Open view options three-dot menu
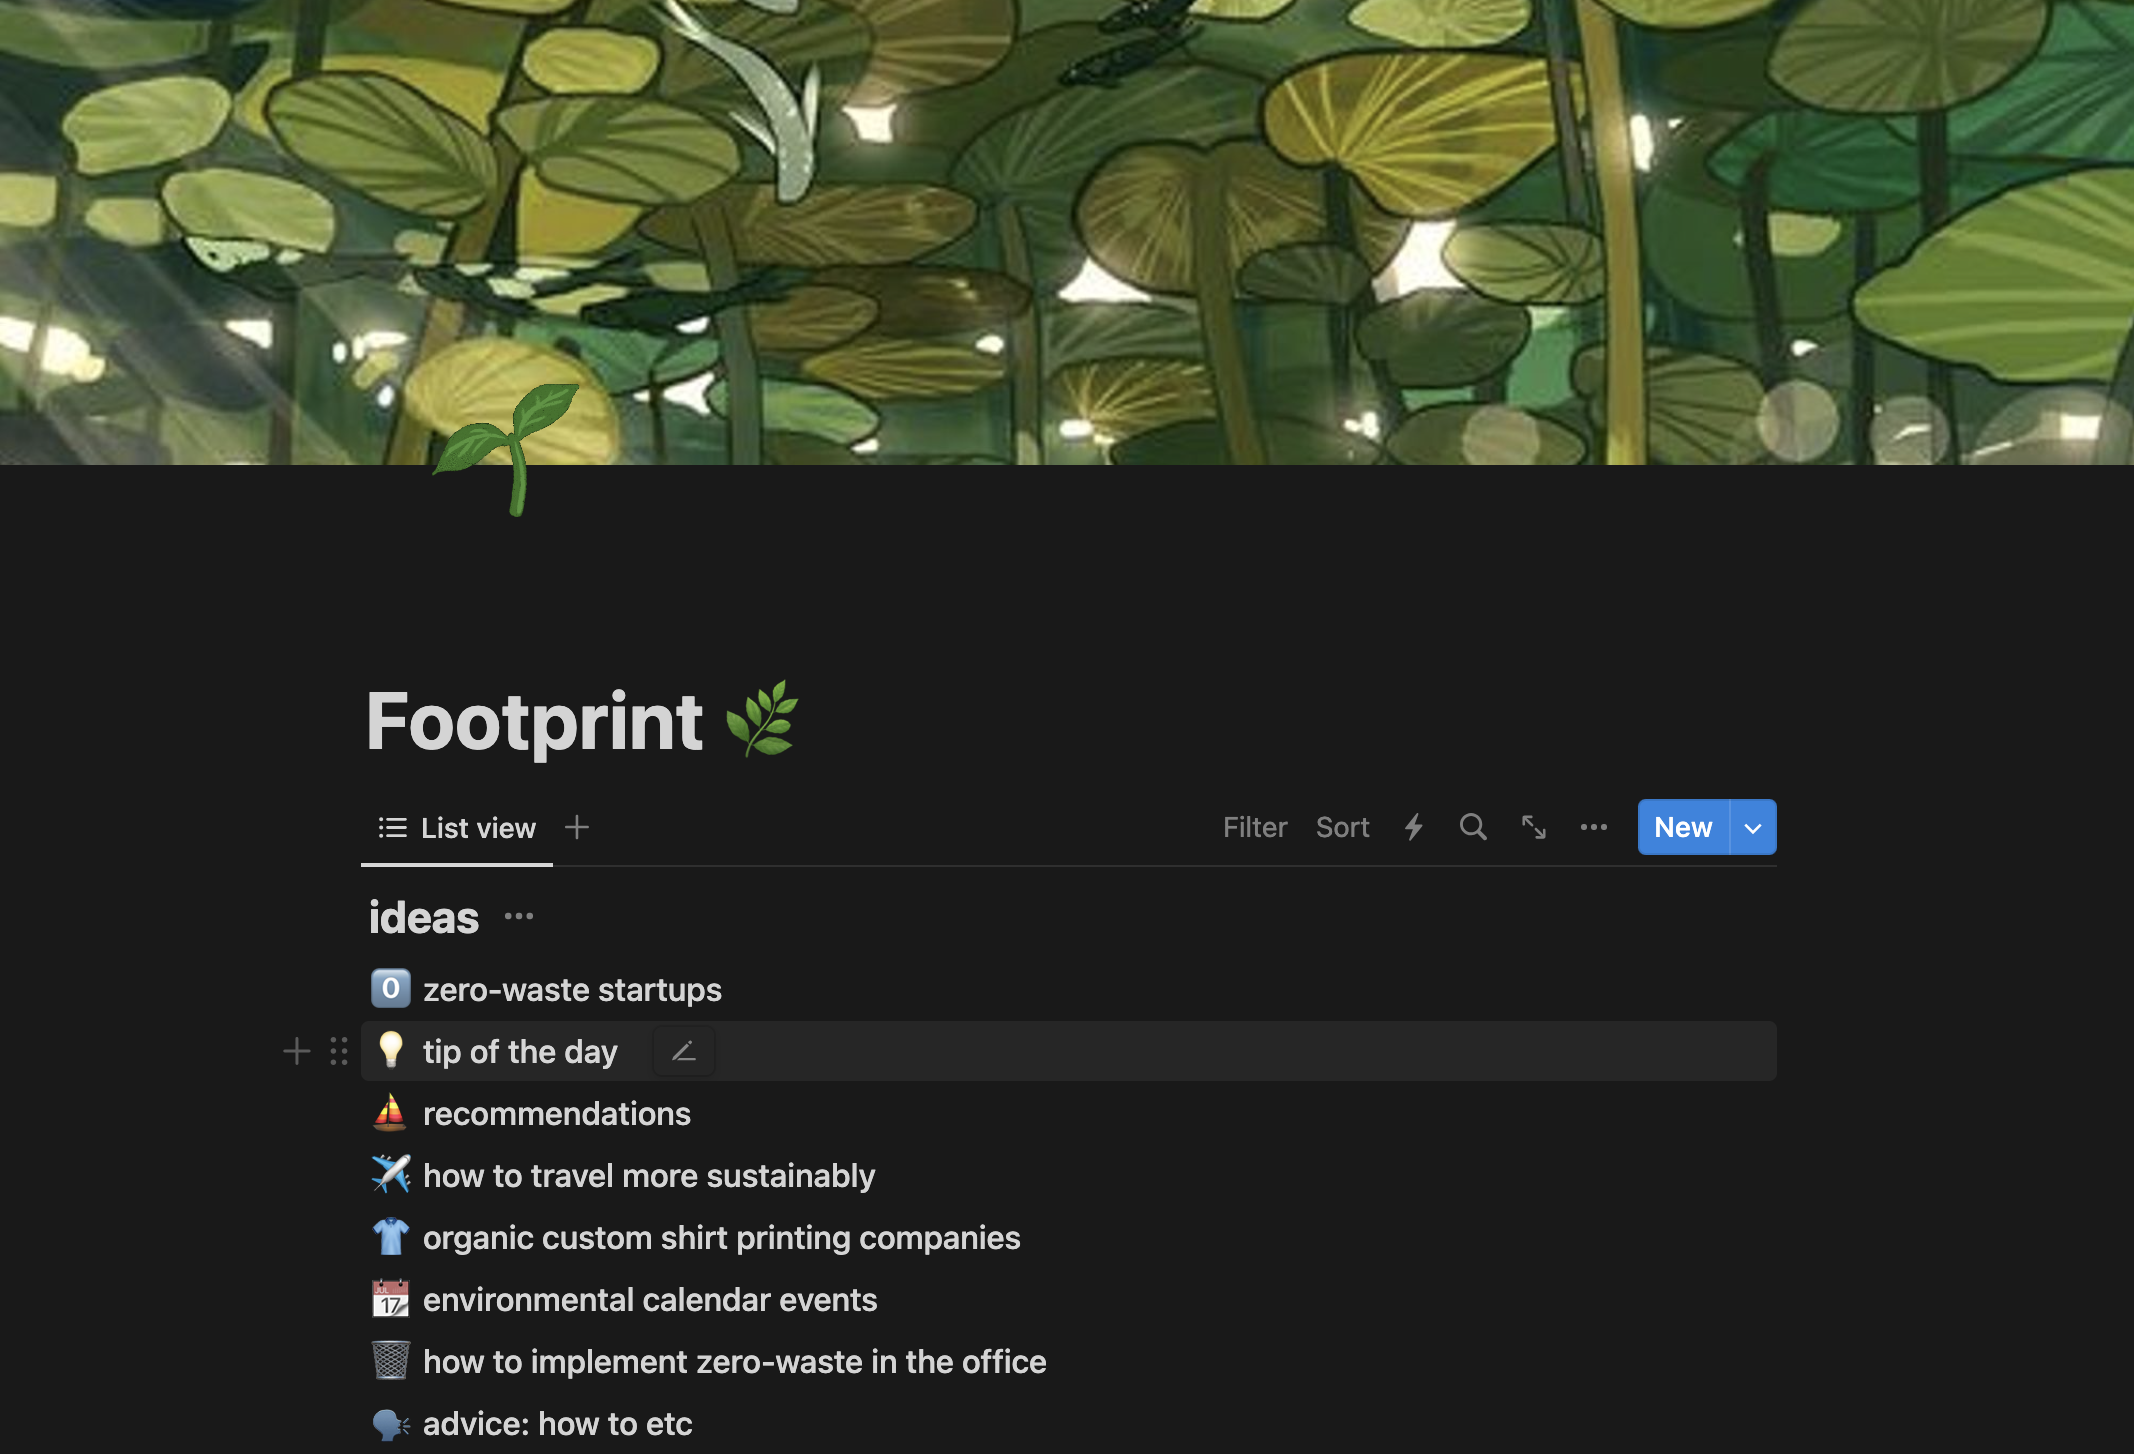The height and width of the screenshot is (1454, 2134). [1594, 827]
